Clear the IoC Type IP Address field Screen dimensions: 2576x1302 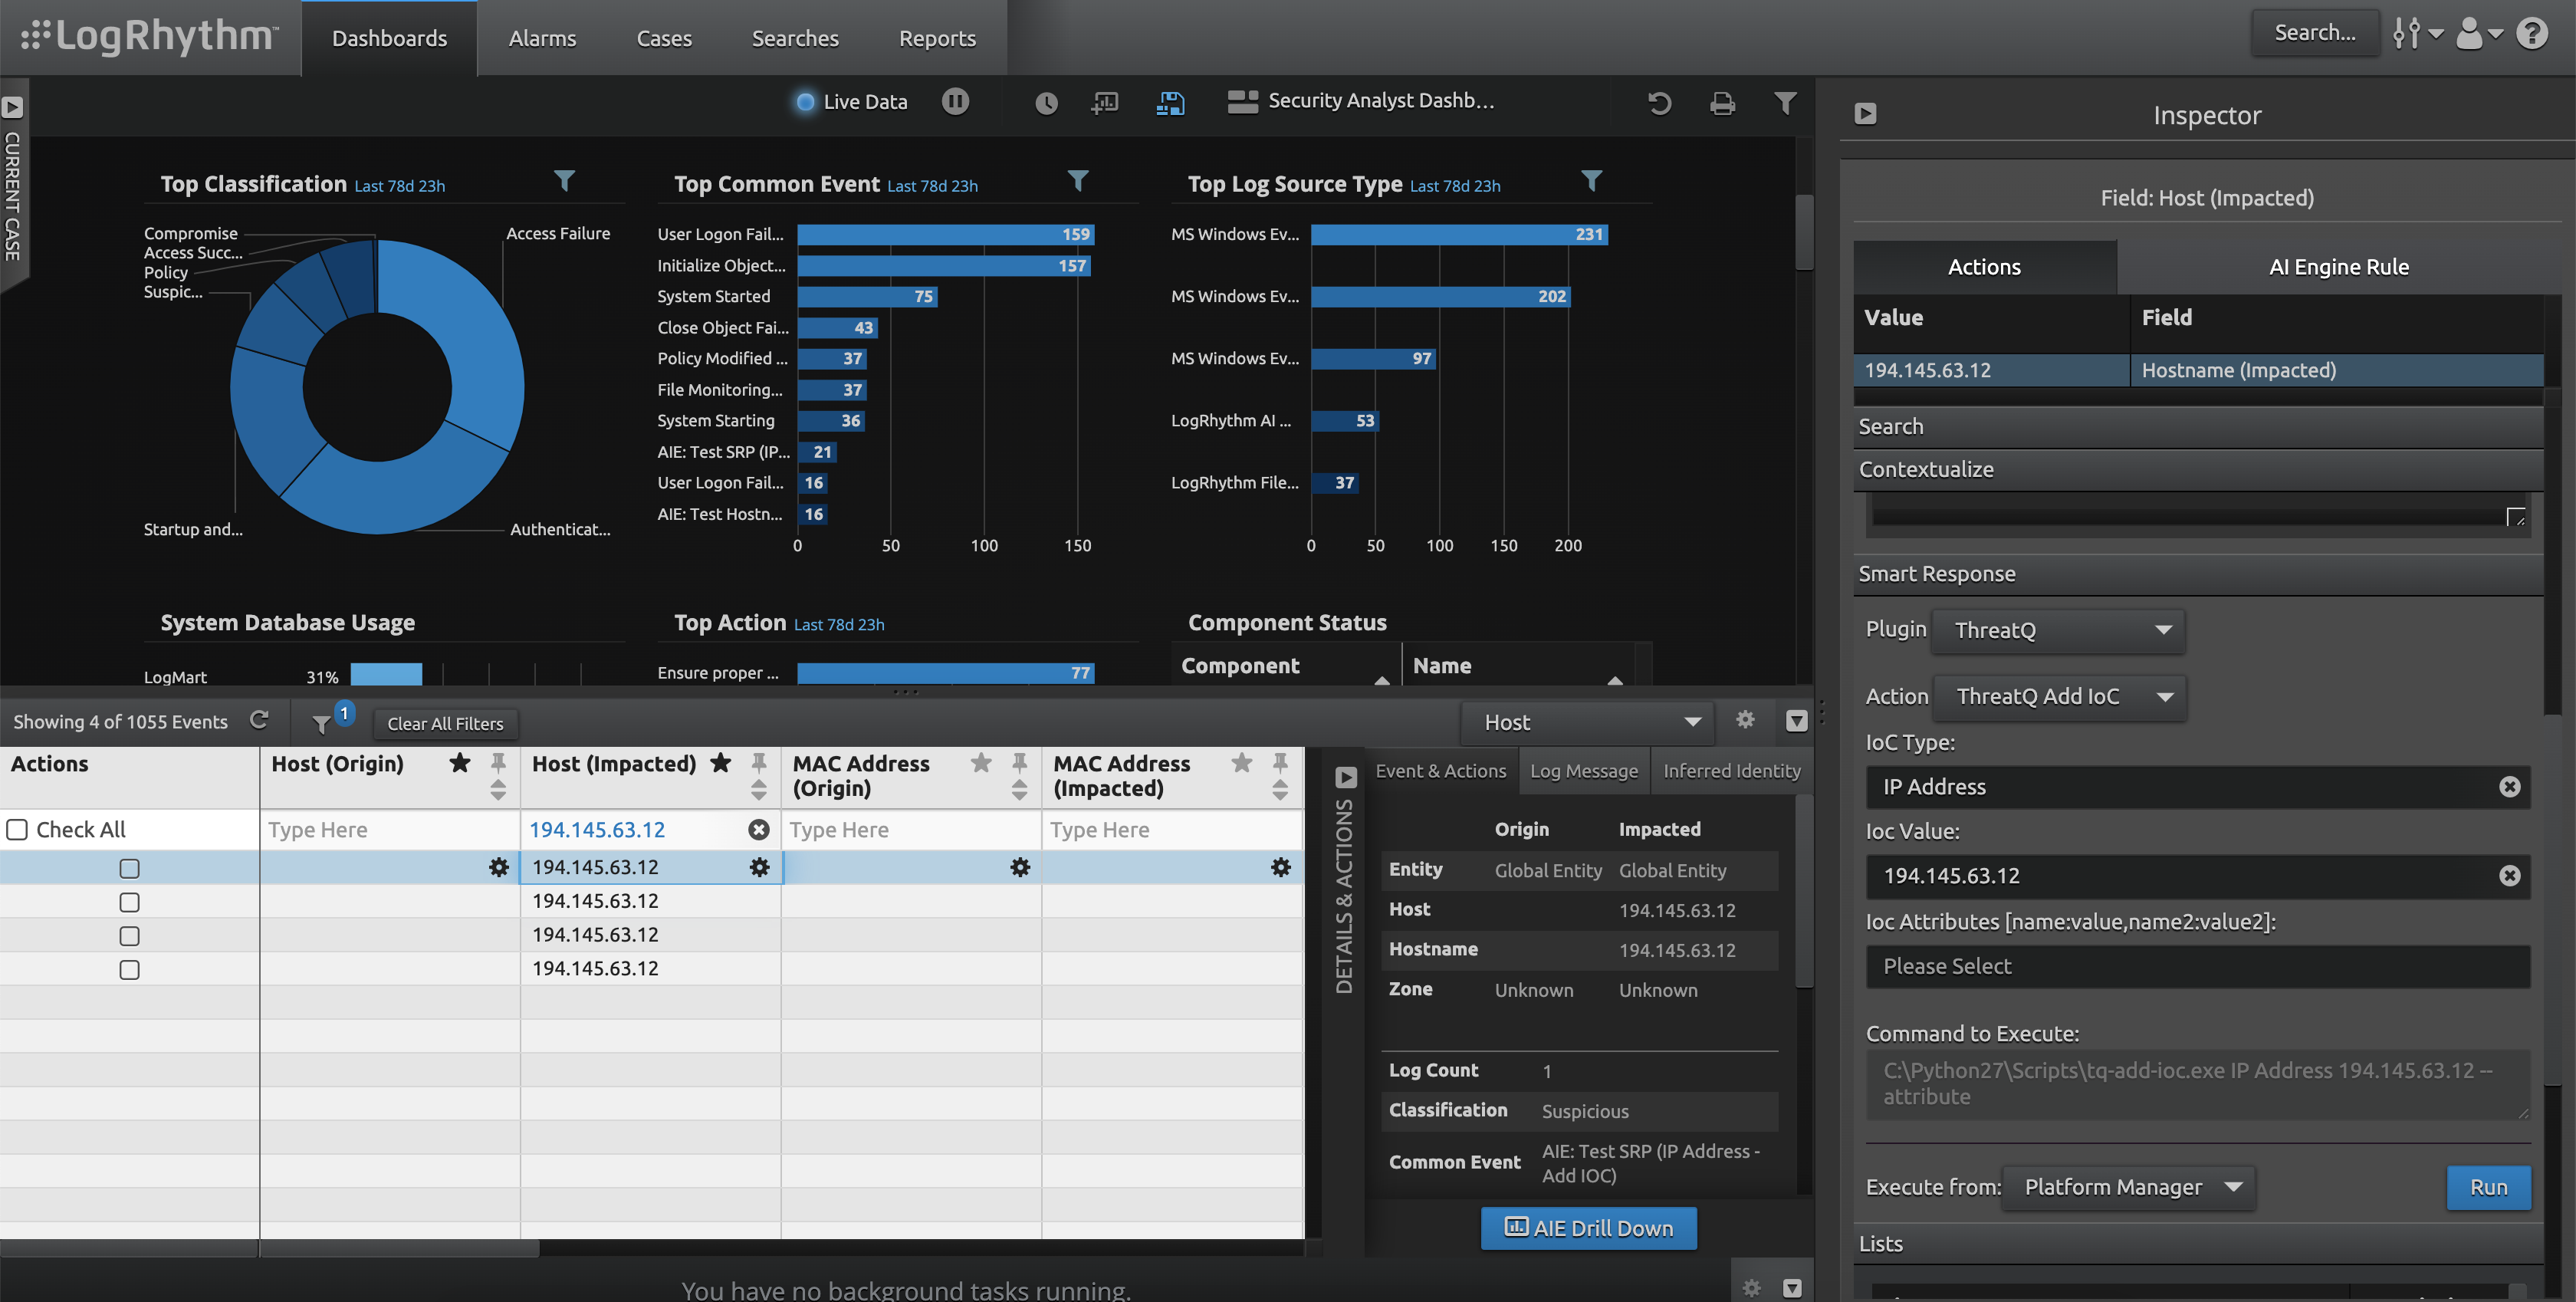(x=2509, y=787)
